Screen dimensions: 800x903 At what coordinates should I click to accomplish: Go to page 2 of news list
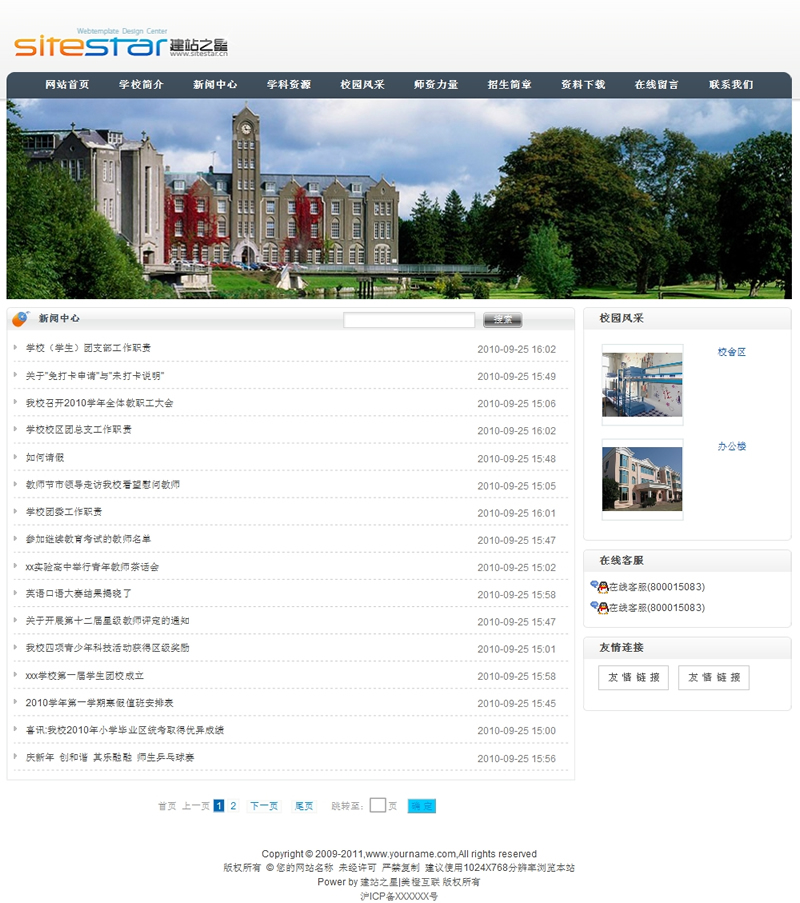point(233,806)
